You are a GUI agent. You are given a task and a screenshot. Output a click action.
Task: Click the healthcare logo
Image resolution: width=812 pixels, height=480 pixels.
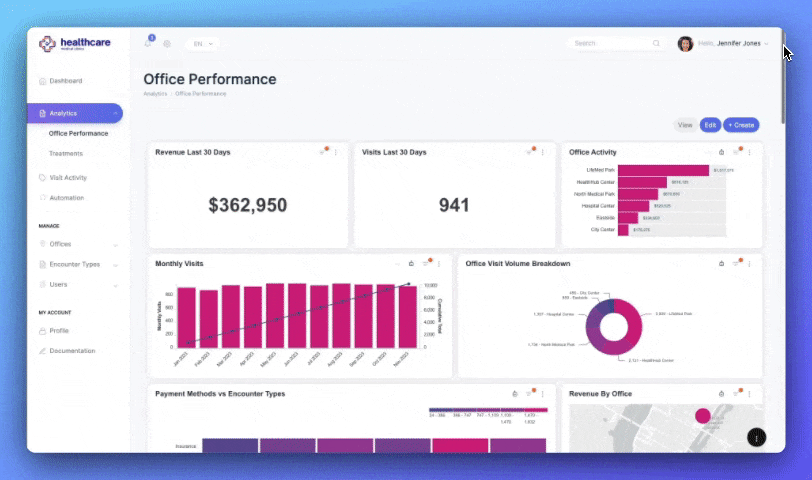pyautogui.click(x=75, y=44)
